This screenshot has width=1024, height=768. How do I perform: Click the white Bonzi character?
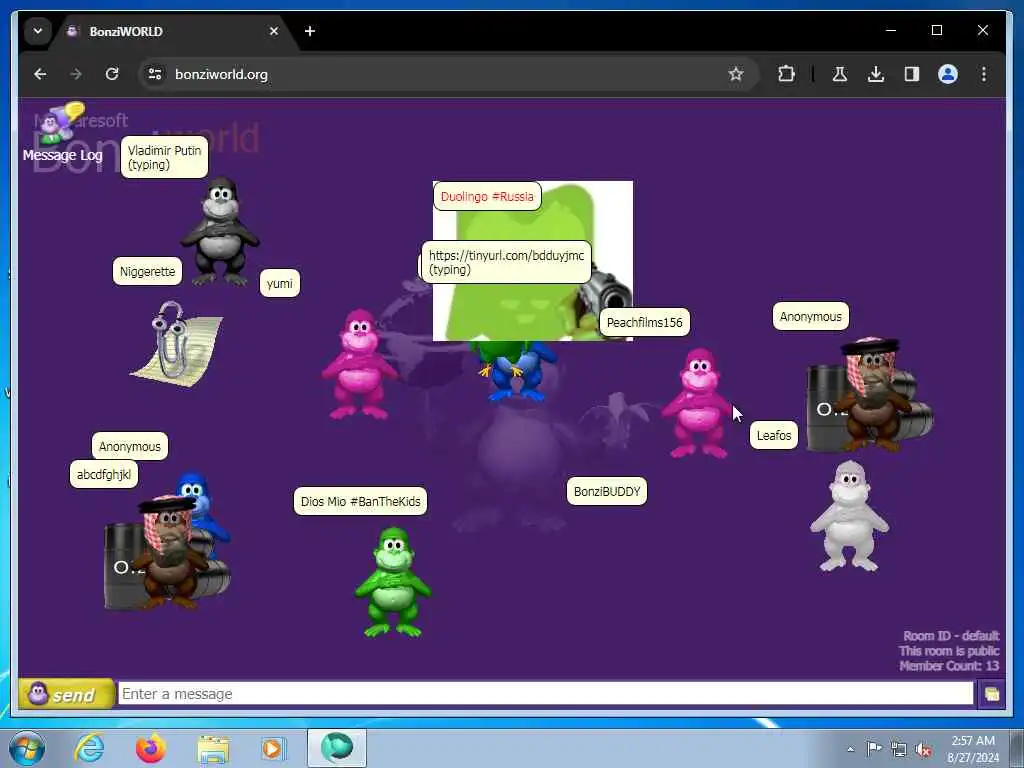tap(849, 516)
